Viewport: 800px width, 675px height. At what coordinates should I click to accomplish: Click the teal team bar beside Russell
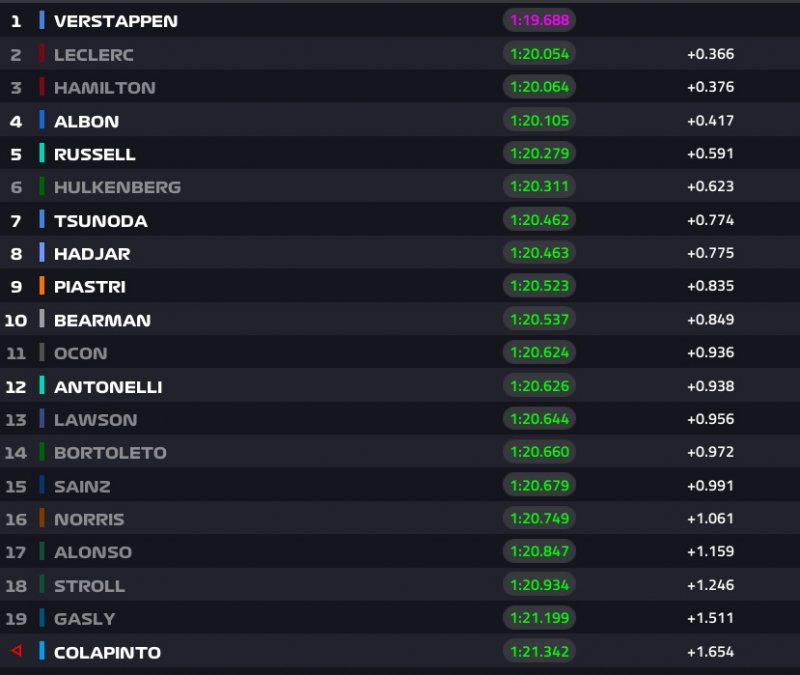(x=42, y=153)
